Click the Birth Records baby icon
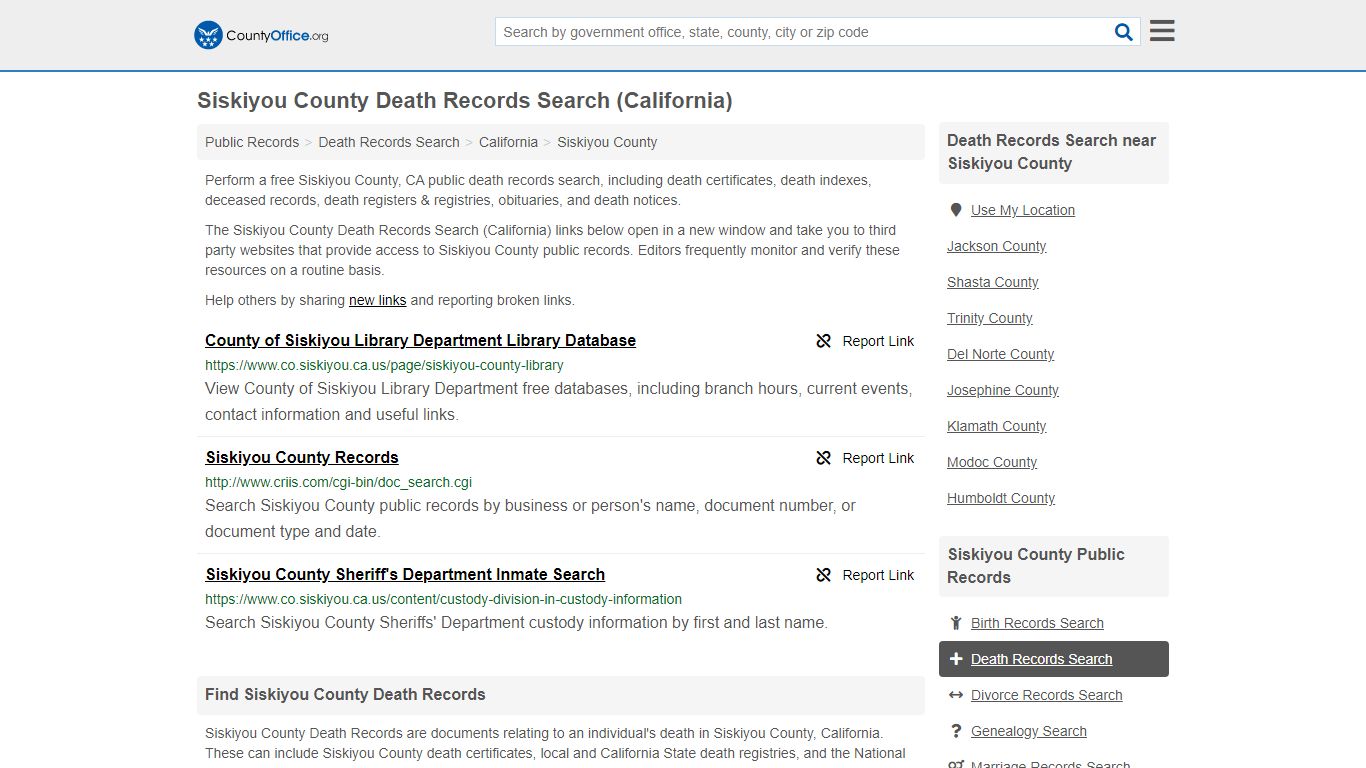This screenshot has width=1366, height=768. 956,623
